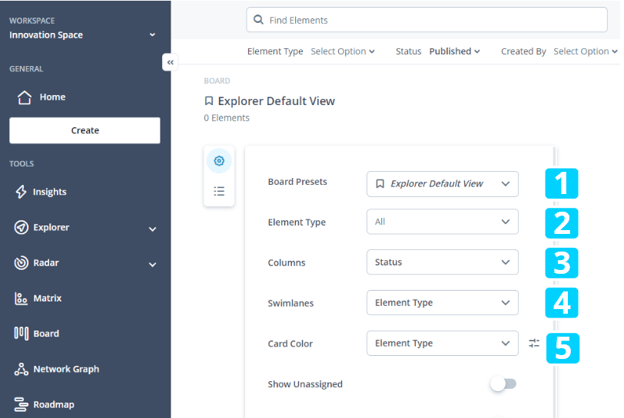The height and width of the screenshot is (418, 624).
Task: Open the Swimlanes dropdown
Action: pos(442,302)
